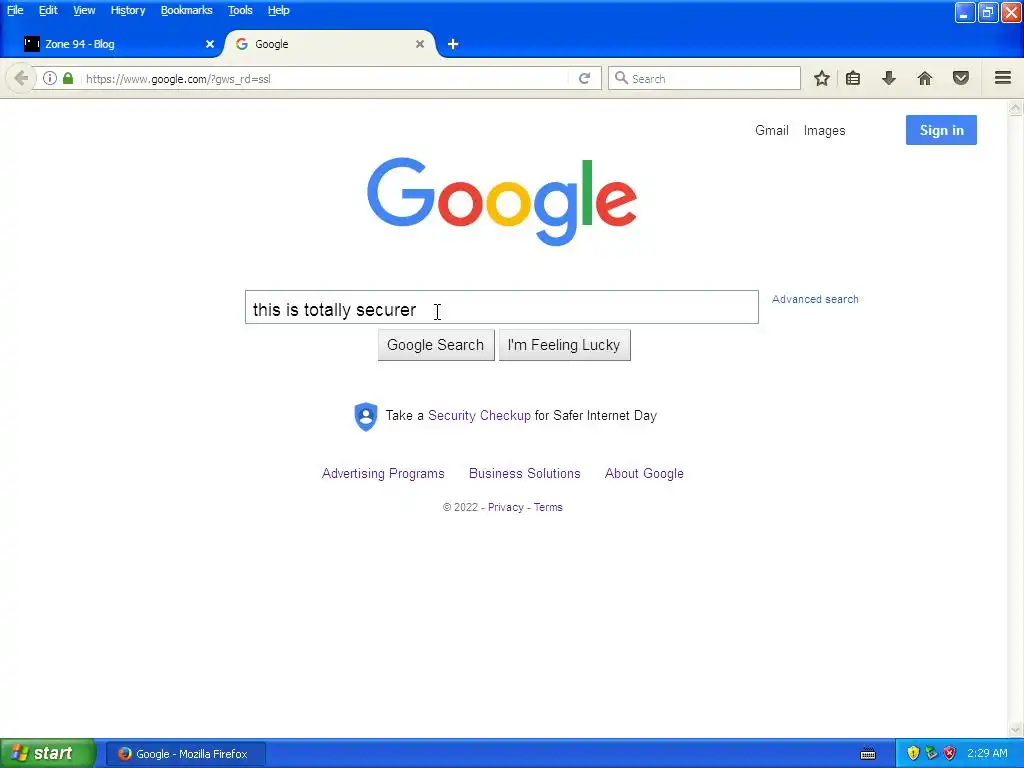
Task: Click the I'm Feeling Lucky button
Action: (564, 345)
